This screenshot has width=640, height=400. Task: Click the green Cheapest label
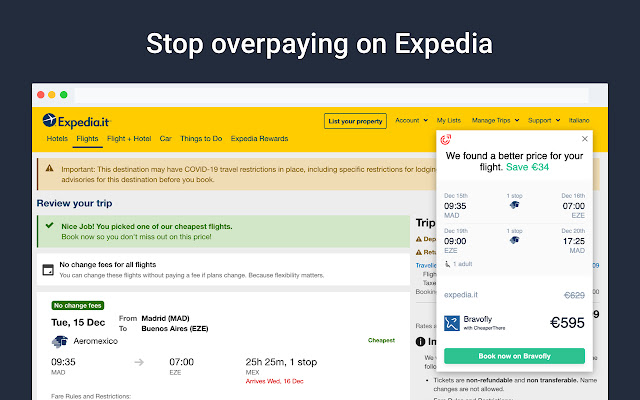point(381,340)
